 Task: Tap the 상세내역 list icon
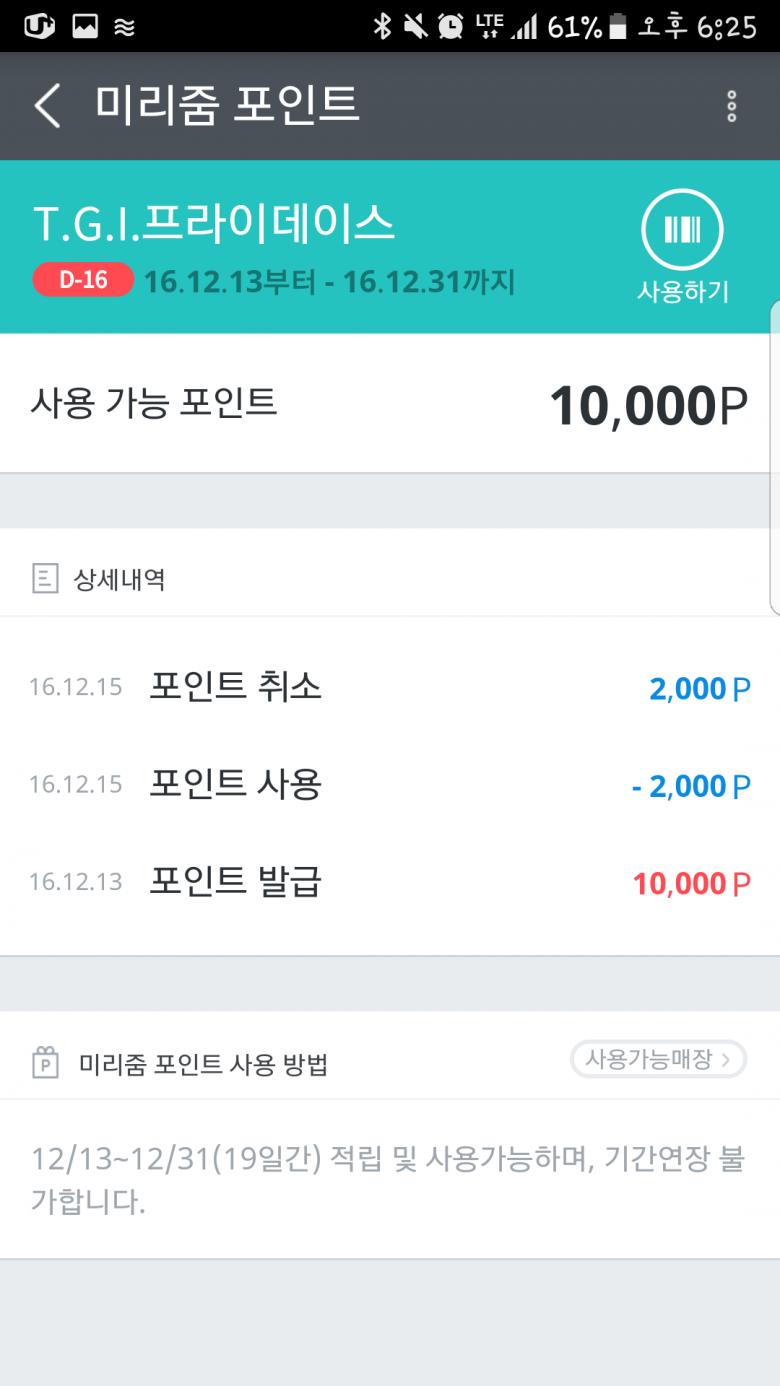pos(45,578)
